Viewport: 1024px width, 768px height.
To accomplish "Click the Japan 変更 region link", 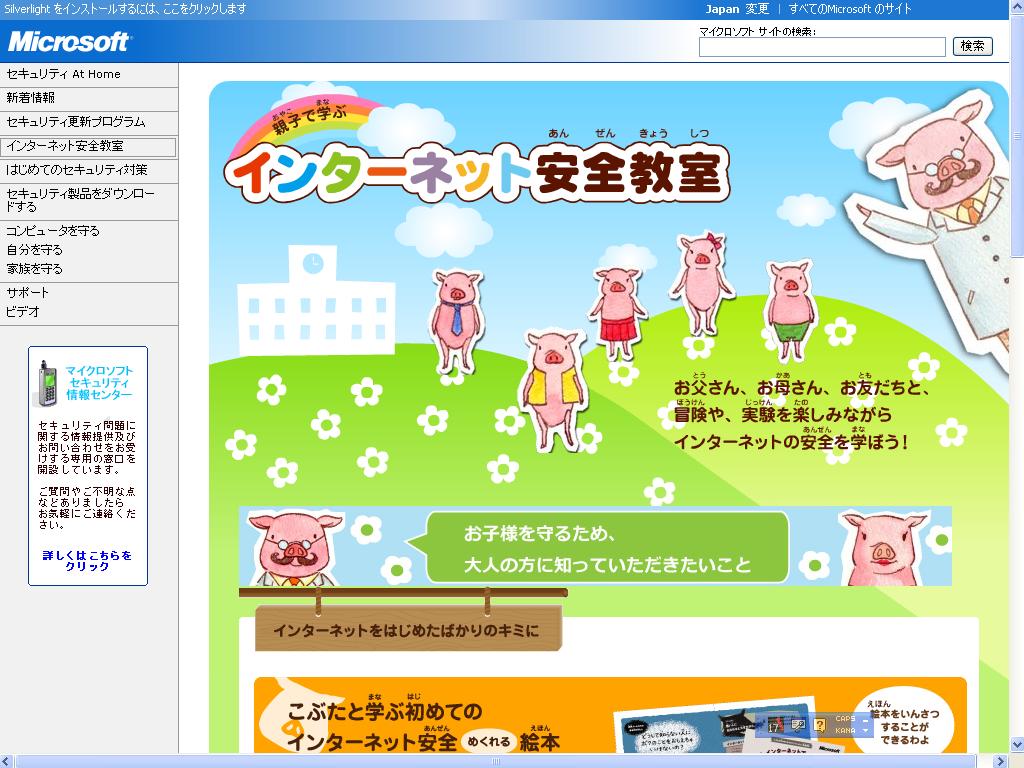I will tap(737, 8).
